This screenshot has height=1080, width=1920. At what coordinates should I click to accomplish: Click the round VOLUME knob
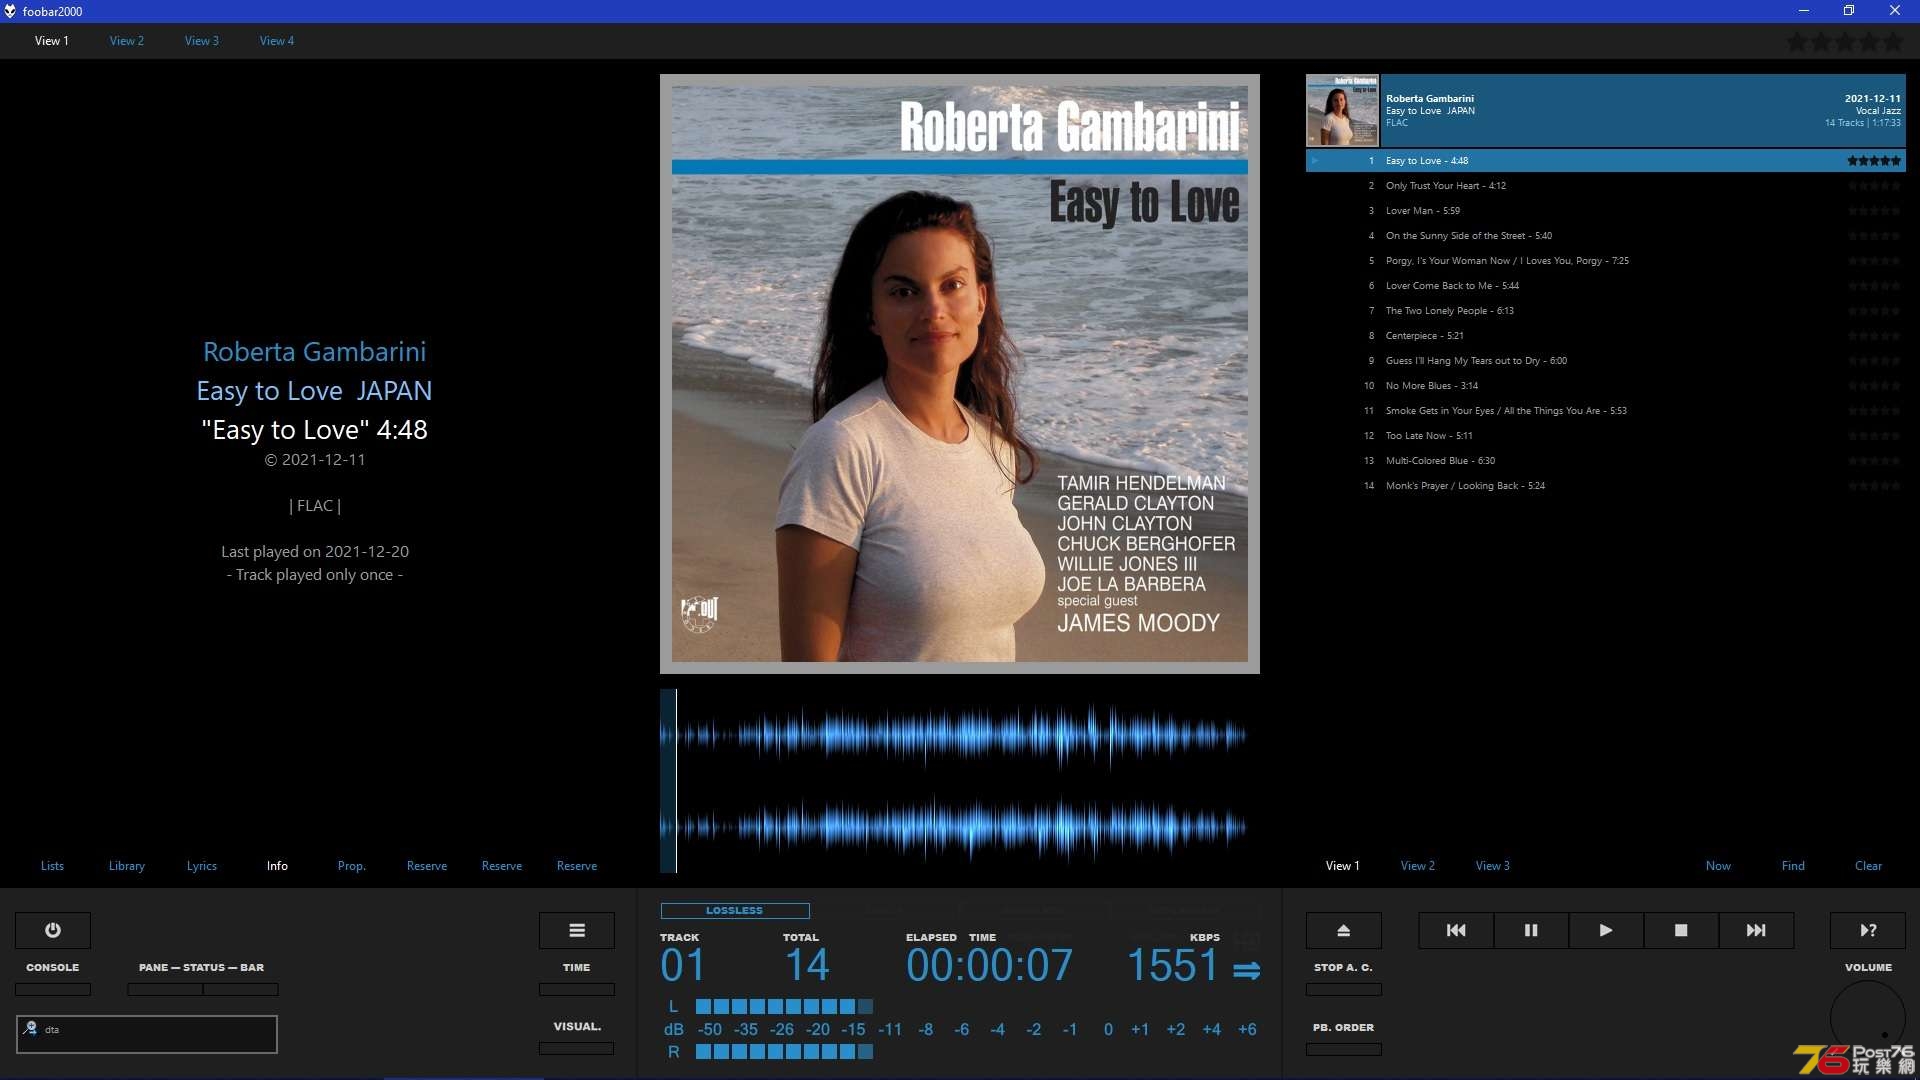click(1868, 1018)
